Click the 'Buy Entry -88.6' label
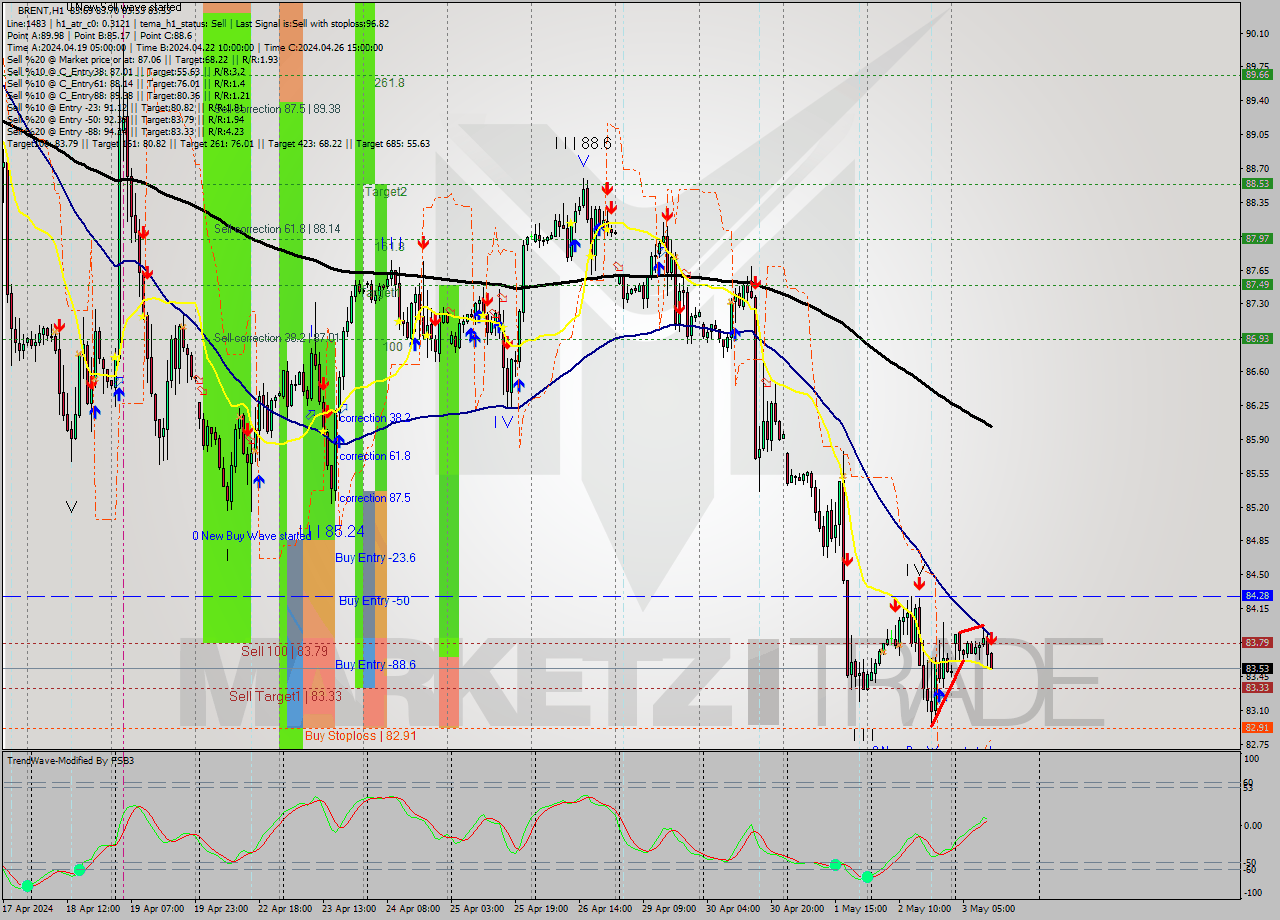 (375, 665)
